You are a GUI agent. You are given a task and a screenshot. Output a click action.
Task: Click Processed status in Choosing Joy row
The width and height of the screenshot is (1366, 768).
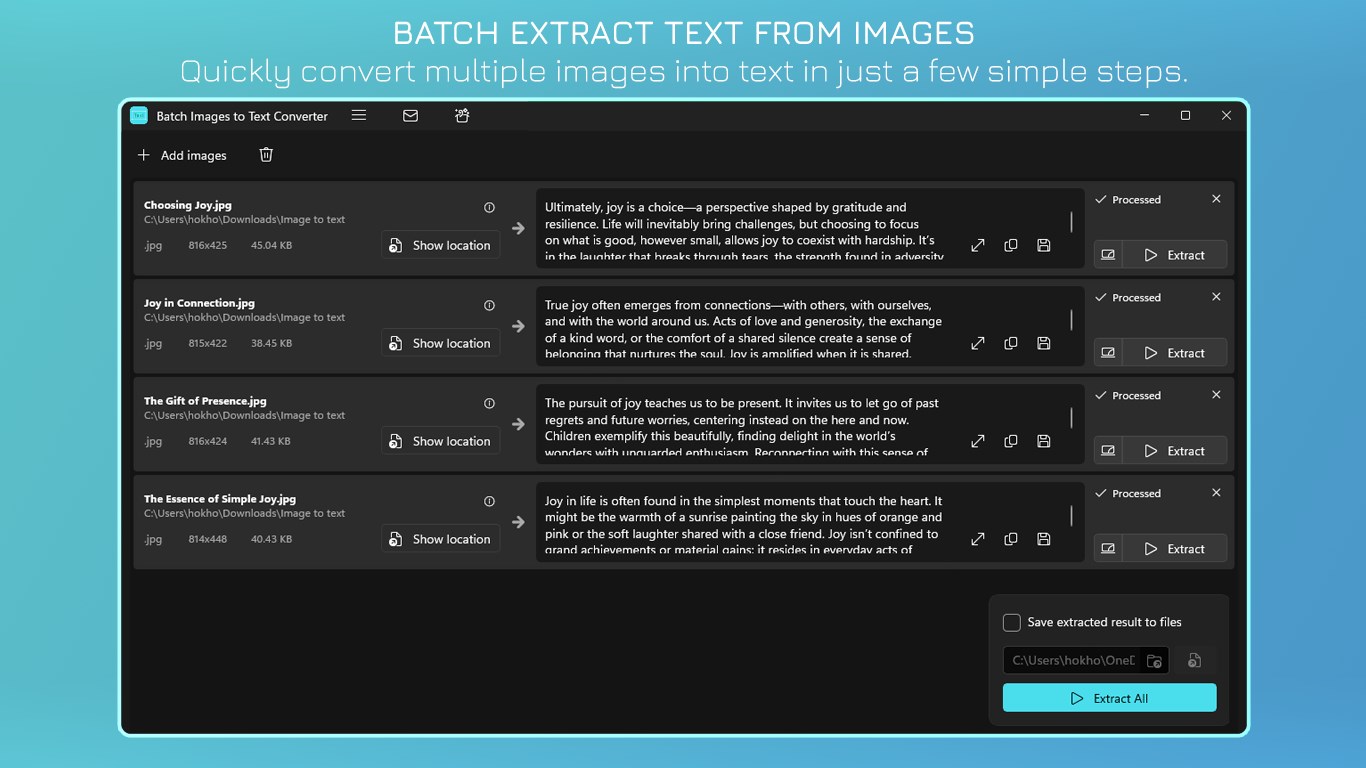point(1128,200)
